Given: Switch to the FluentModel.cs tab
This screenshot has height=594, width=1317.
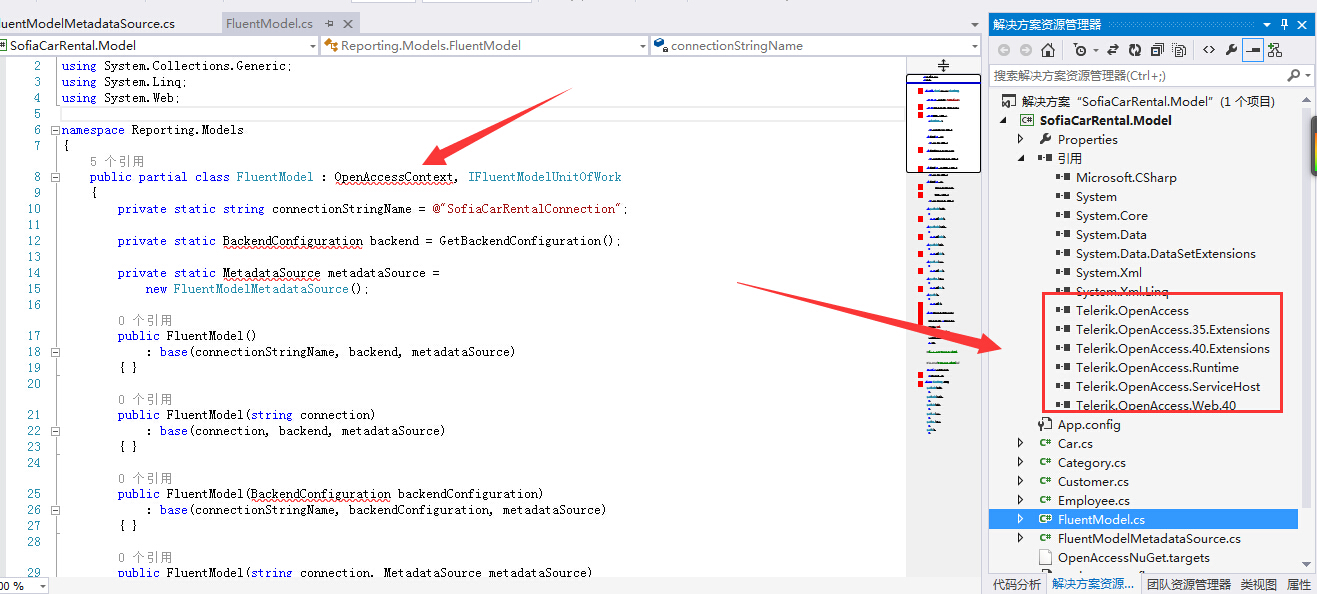Looking at the screenshot, I should click(269, 23).
